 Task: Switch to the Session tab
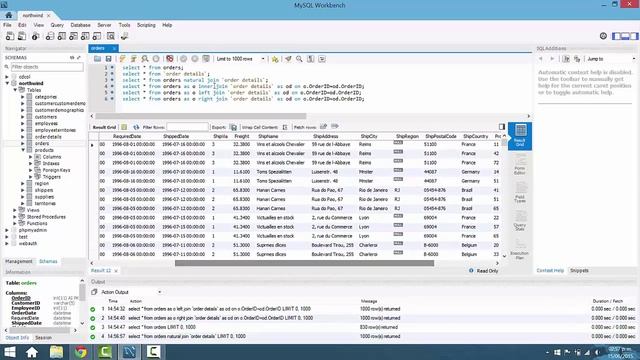click(x=43, y=338)
